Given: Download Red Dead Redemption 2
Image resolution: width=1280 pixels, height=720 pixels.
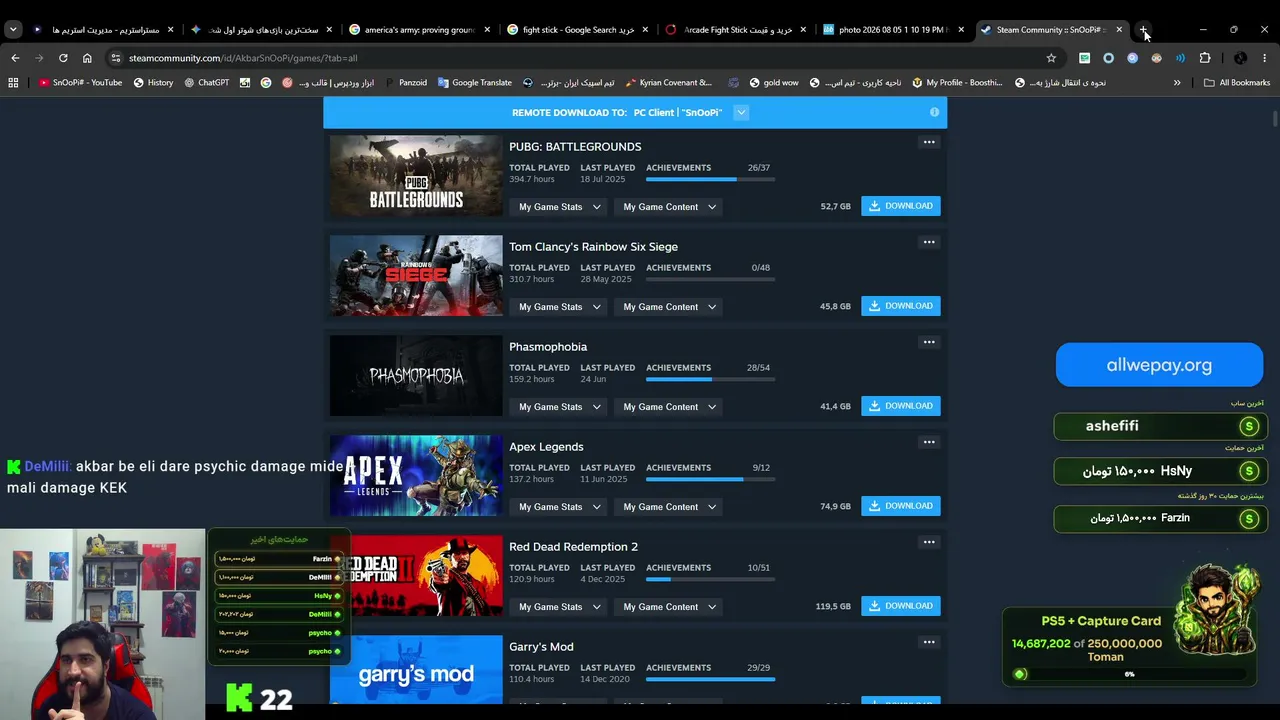Looking at the screenshot, I should pos(901,606).
